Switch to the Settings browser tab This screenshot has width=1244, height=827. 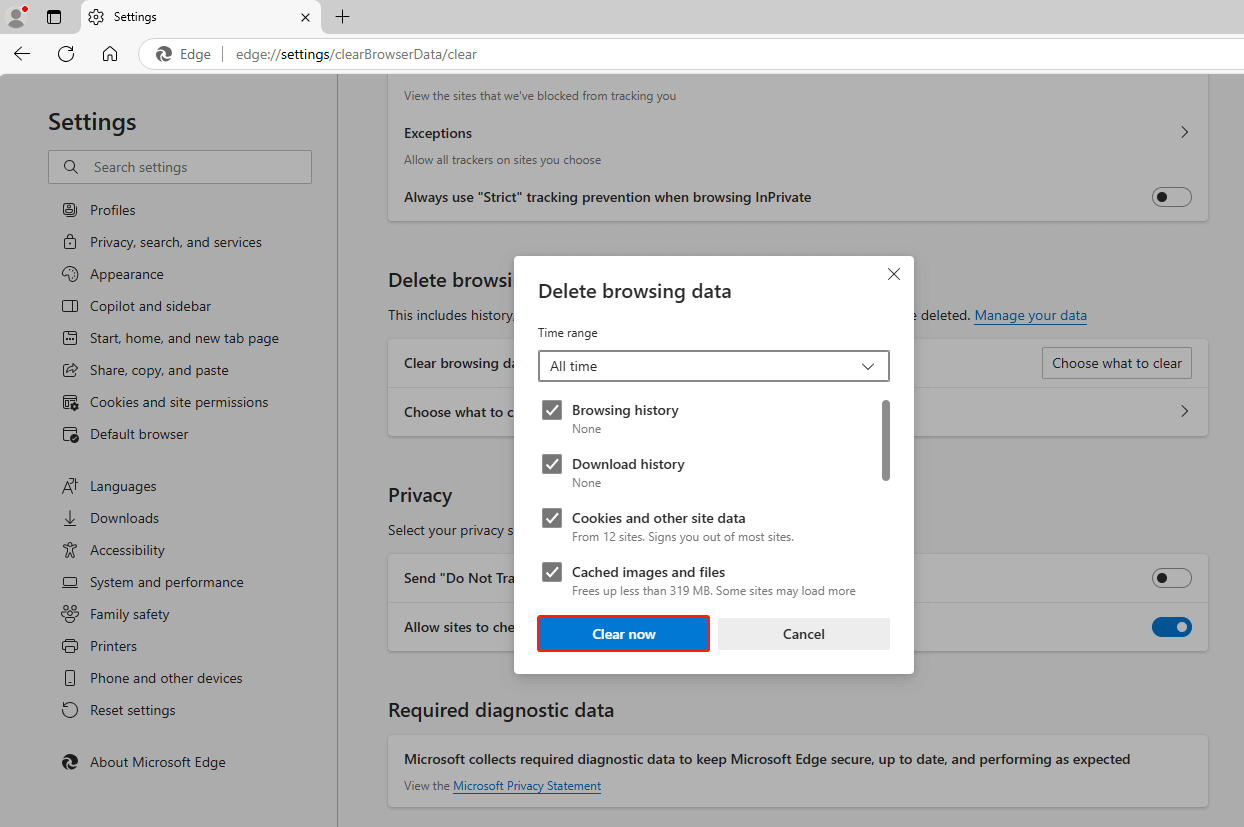point(200,17)
